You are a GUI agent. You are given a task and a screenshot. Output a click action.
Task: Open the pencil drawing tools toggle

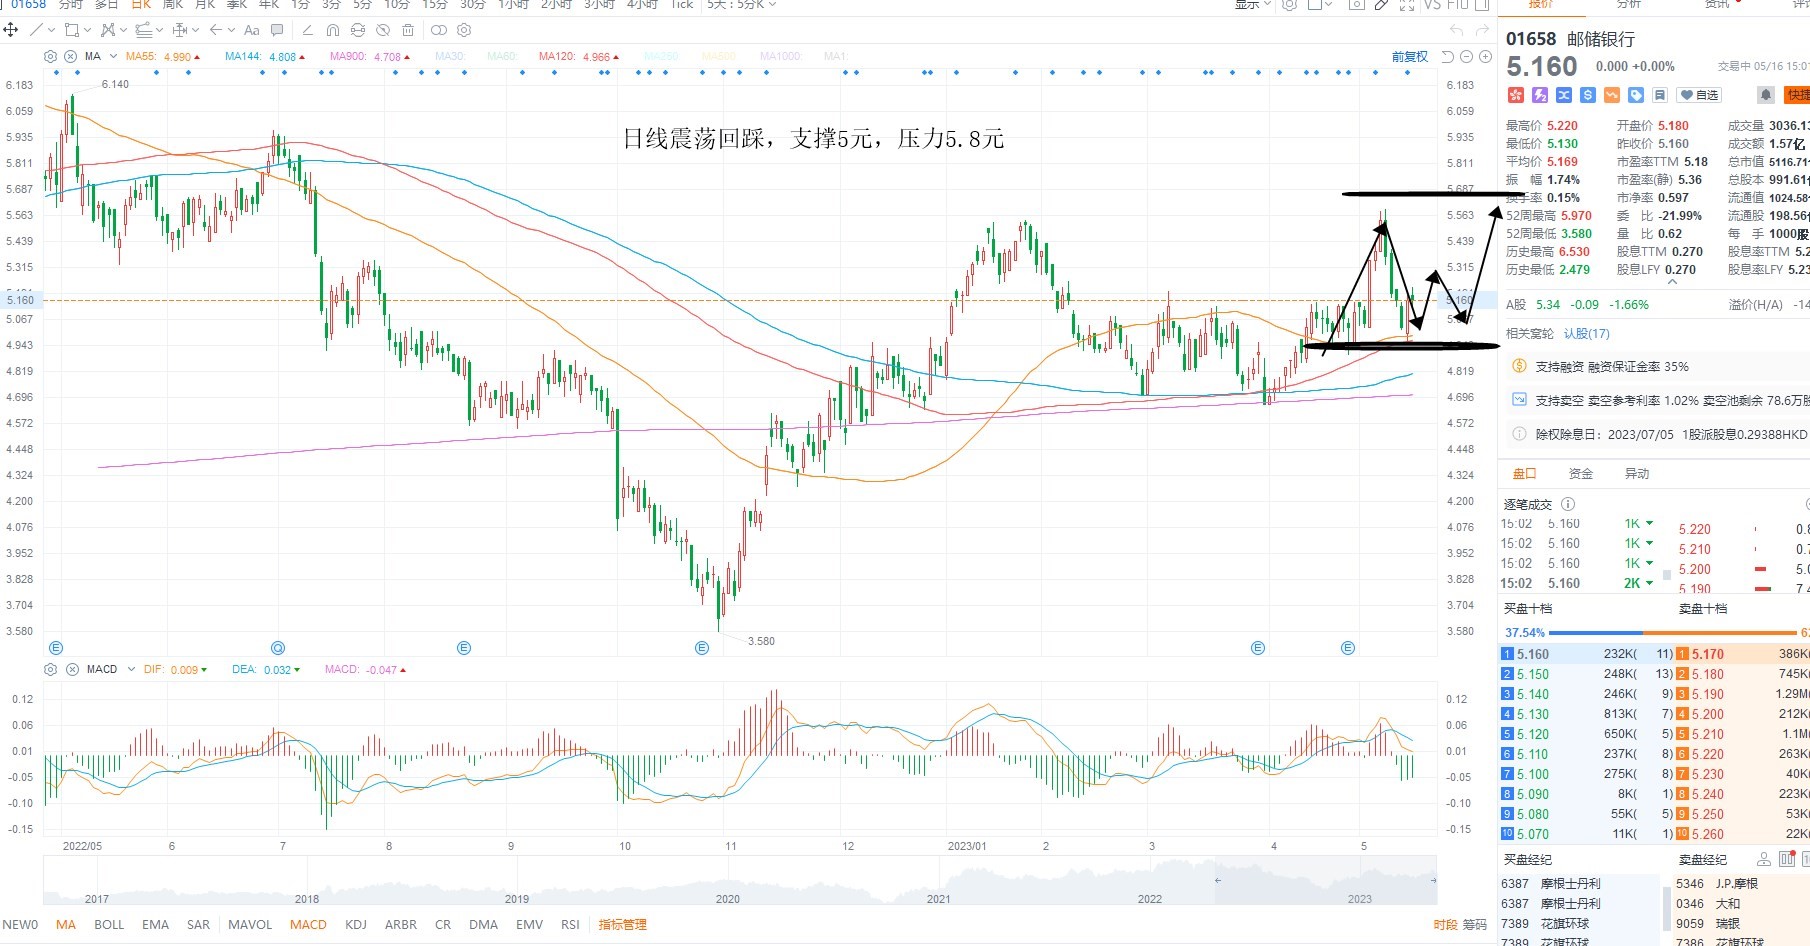[1381, 5]
